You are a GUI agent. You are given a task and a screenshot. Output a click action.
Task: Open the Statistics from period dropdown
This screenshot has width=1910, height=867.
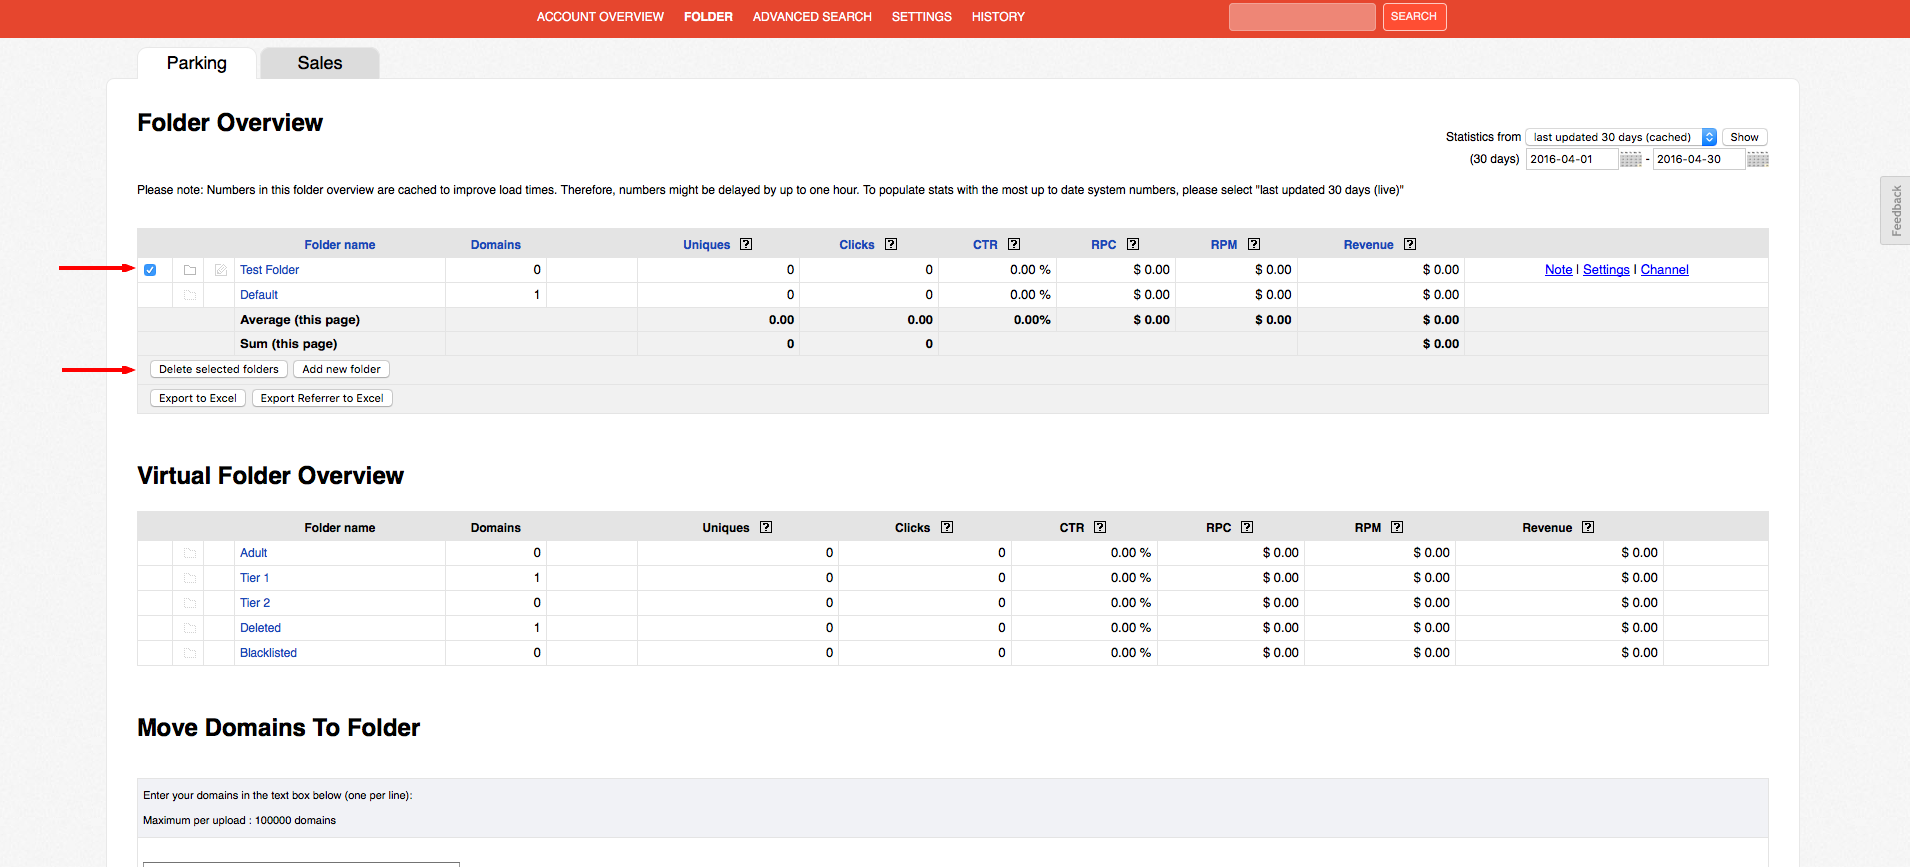[1620, 137]
